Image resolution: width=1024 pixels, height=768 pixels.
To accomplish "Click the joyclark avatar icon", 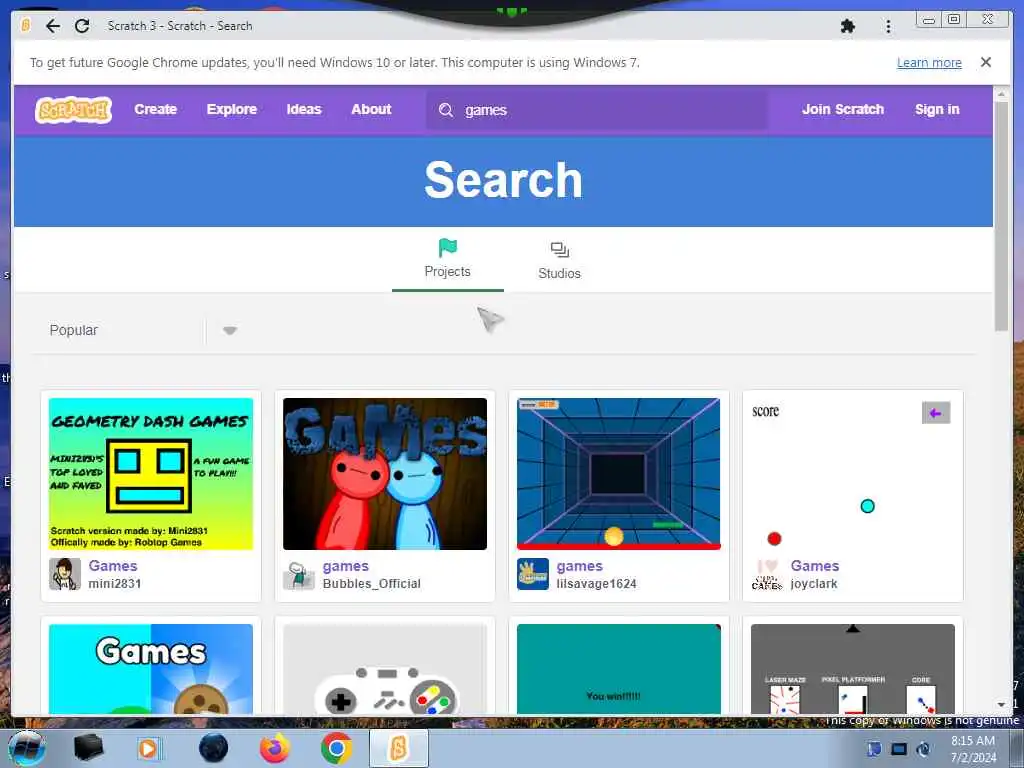I will point(767,574).
